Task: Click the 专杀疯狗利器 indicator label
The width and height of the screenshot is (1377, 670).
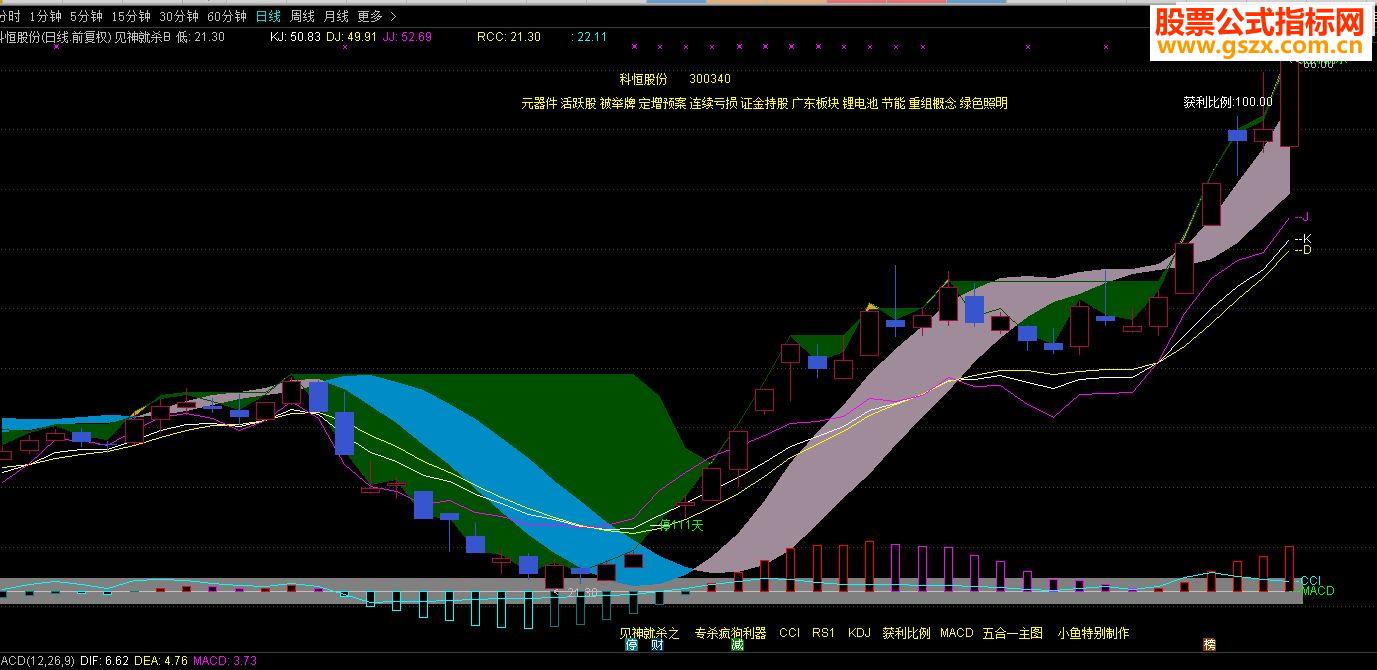Action: click(x=730, y=633)
